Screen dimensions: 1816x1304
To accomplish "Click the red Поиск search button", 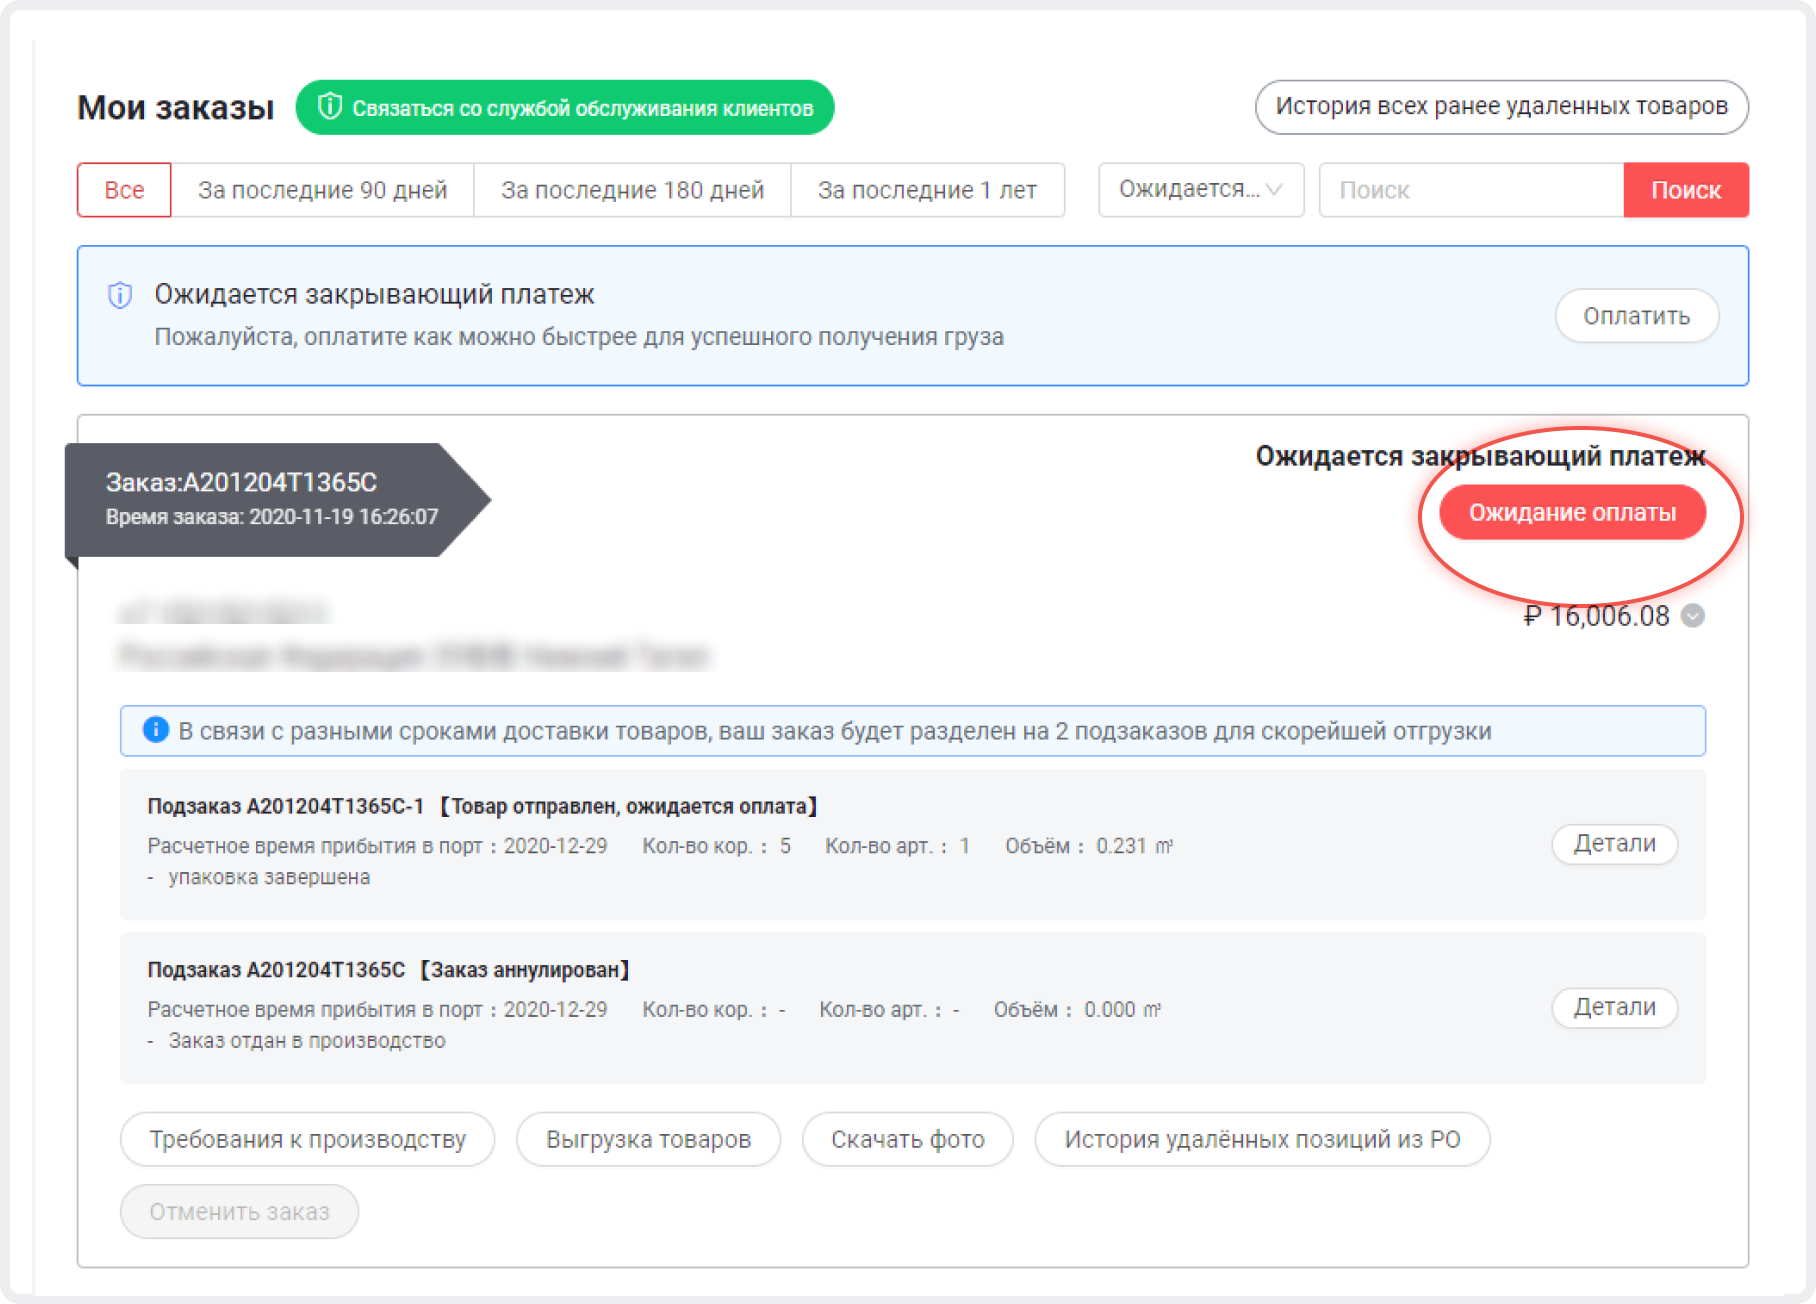I will coord(1686,190).
